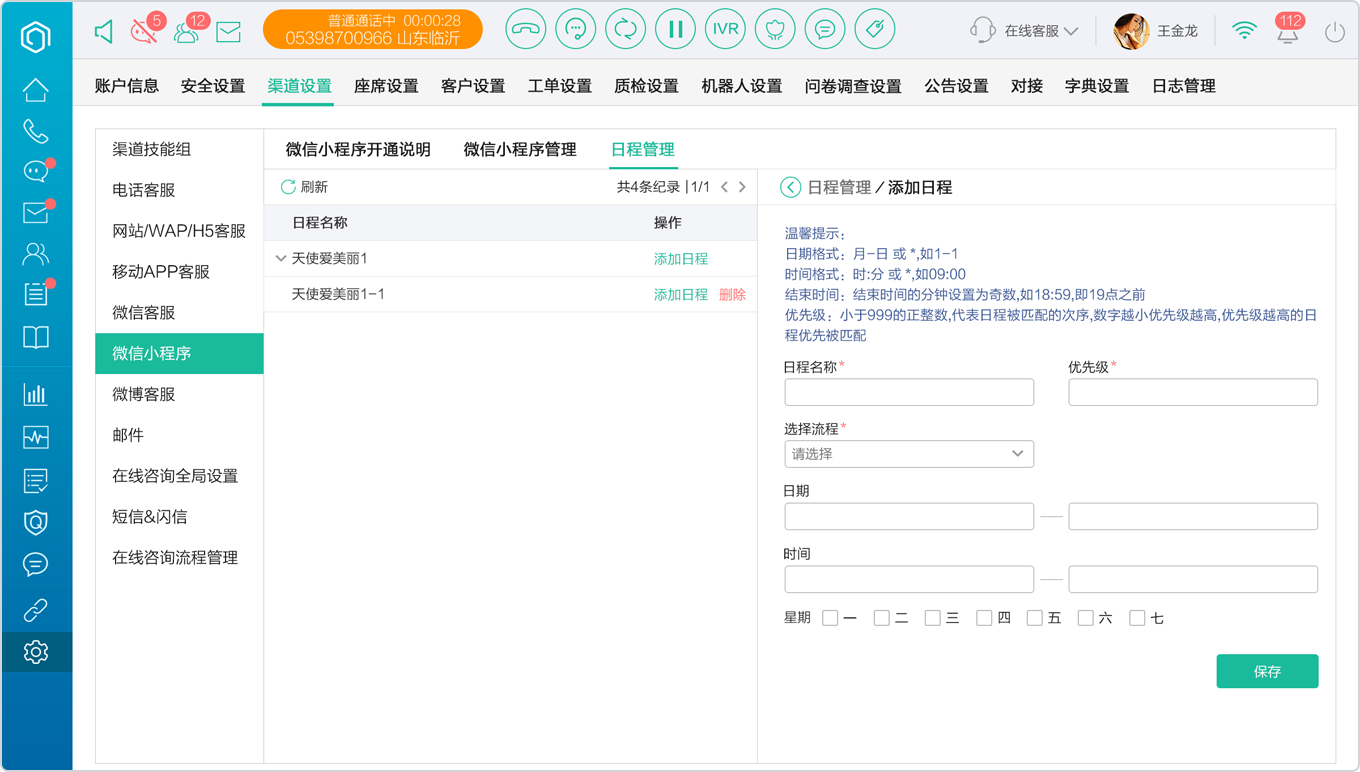Collapse the 天使爱美丽1 row chevron
This screenshot has width=1360, height=772.
[x=281, y=258]
